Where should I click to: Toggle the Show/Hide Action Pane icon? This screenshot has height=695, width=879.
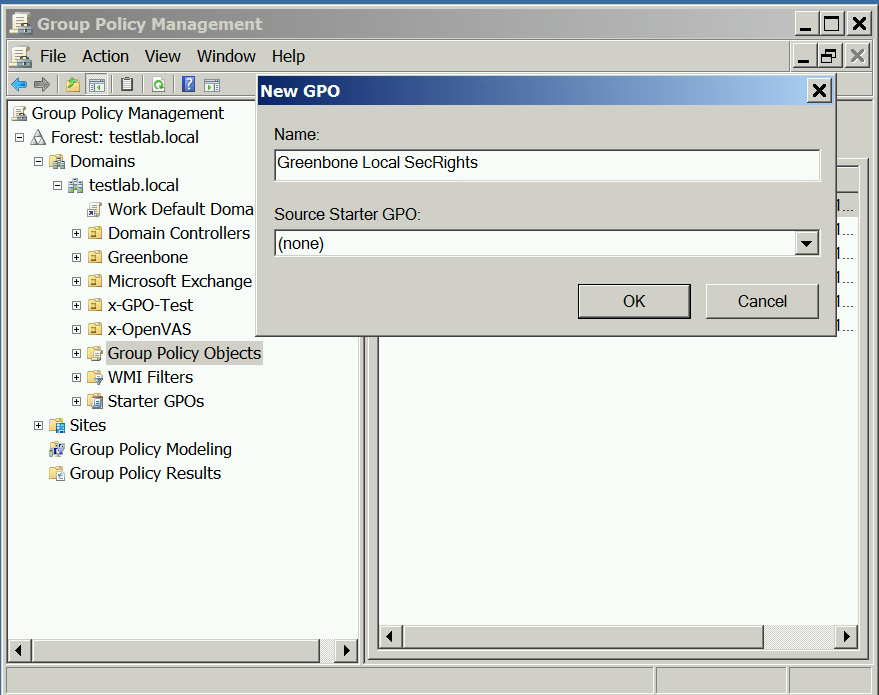[x=212, y=85]
